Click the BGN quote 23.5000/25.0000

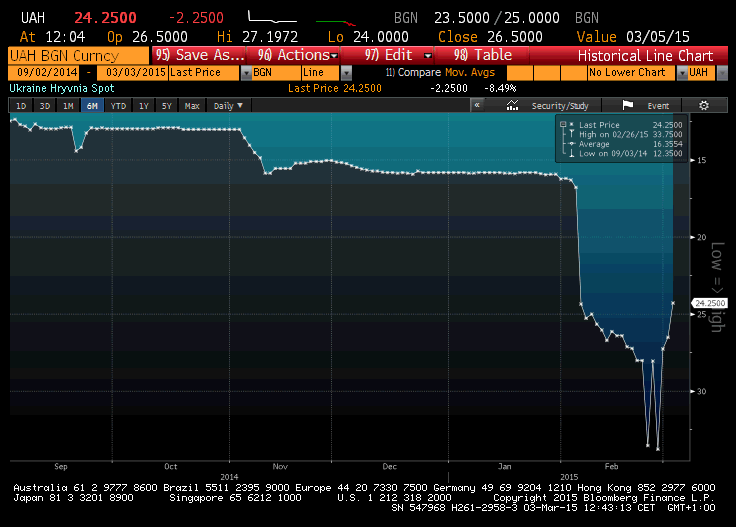pos(497,18)
